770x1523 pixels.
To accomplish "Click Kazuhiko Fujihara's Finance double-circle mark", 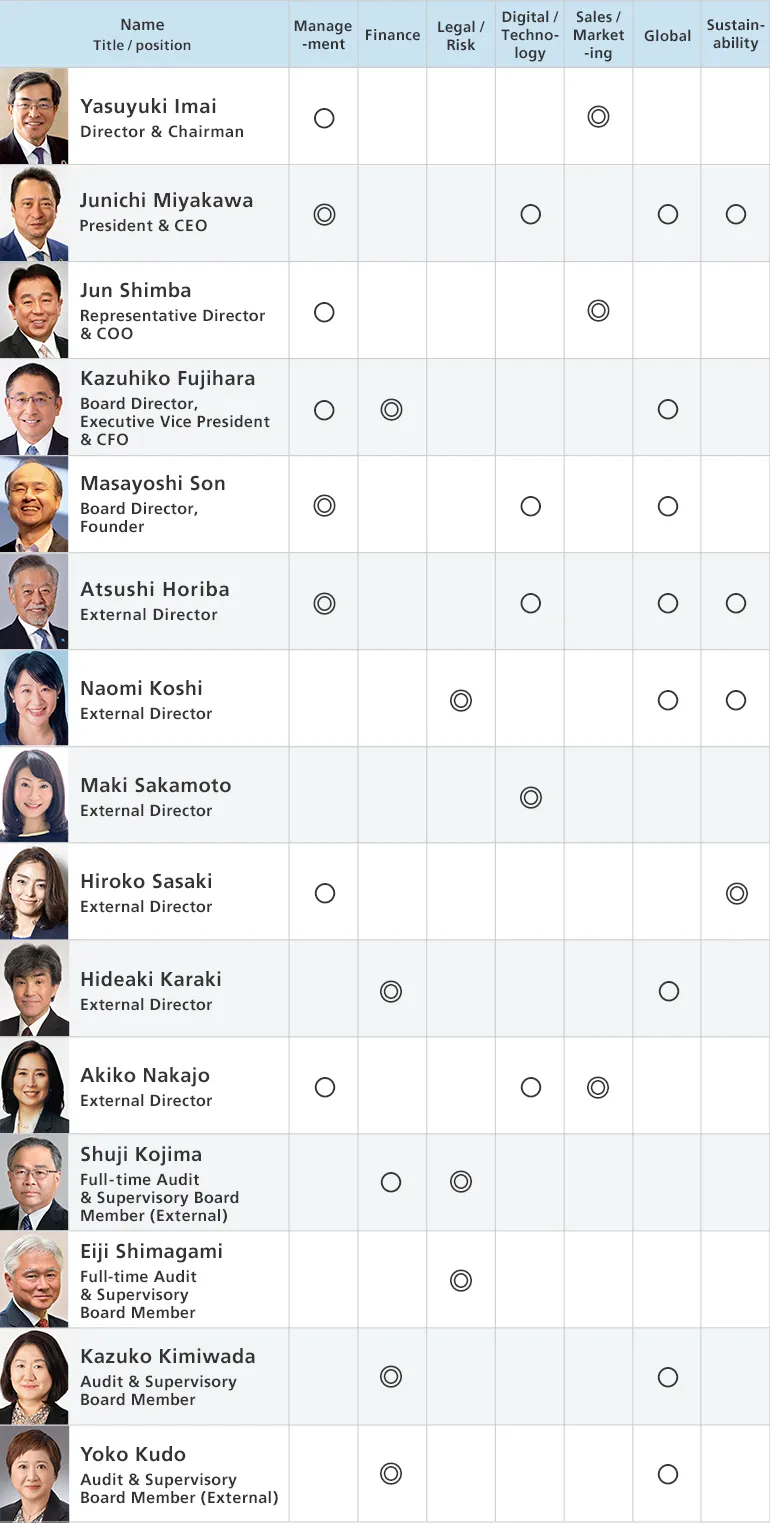I will click(391, 409).
